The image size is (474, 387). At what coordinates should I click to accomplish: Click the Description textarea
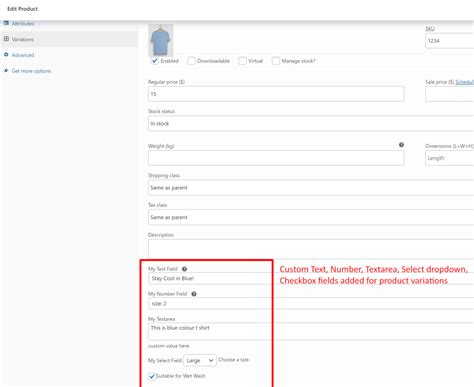tap(311, 248)
